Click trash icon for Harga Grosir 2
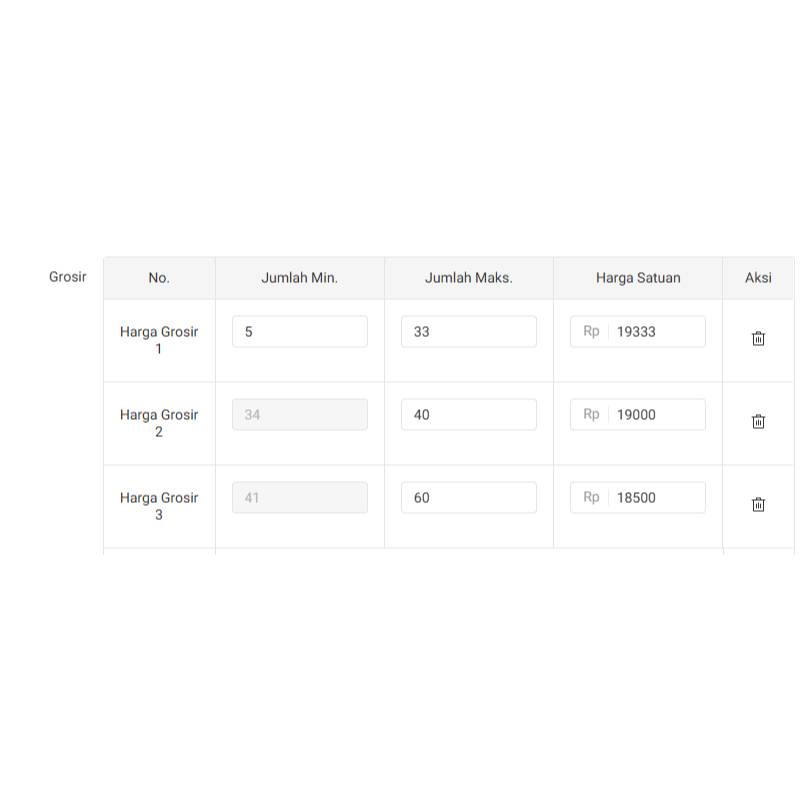802x802 pixels. coord(758,422)
